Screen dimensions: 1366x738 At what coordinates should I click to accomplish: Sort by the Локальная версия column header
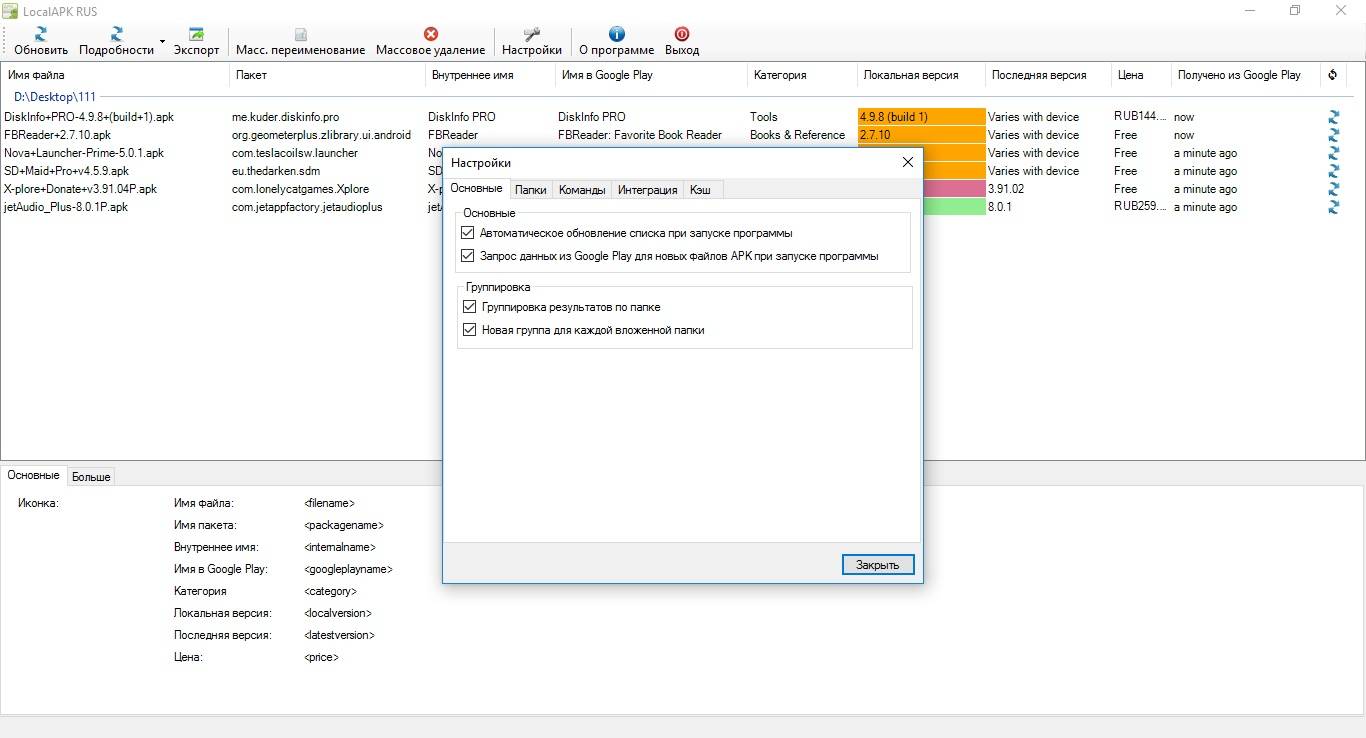point(921,75)
